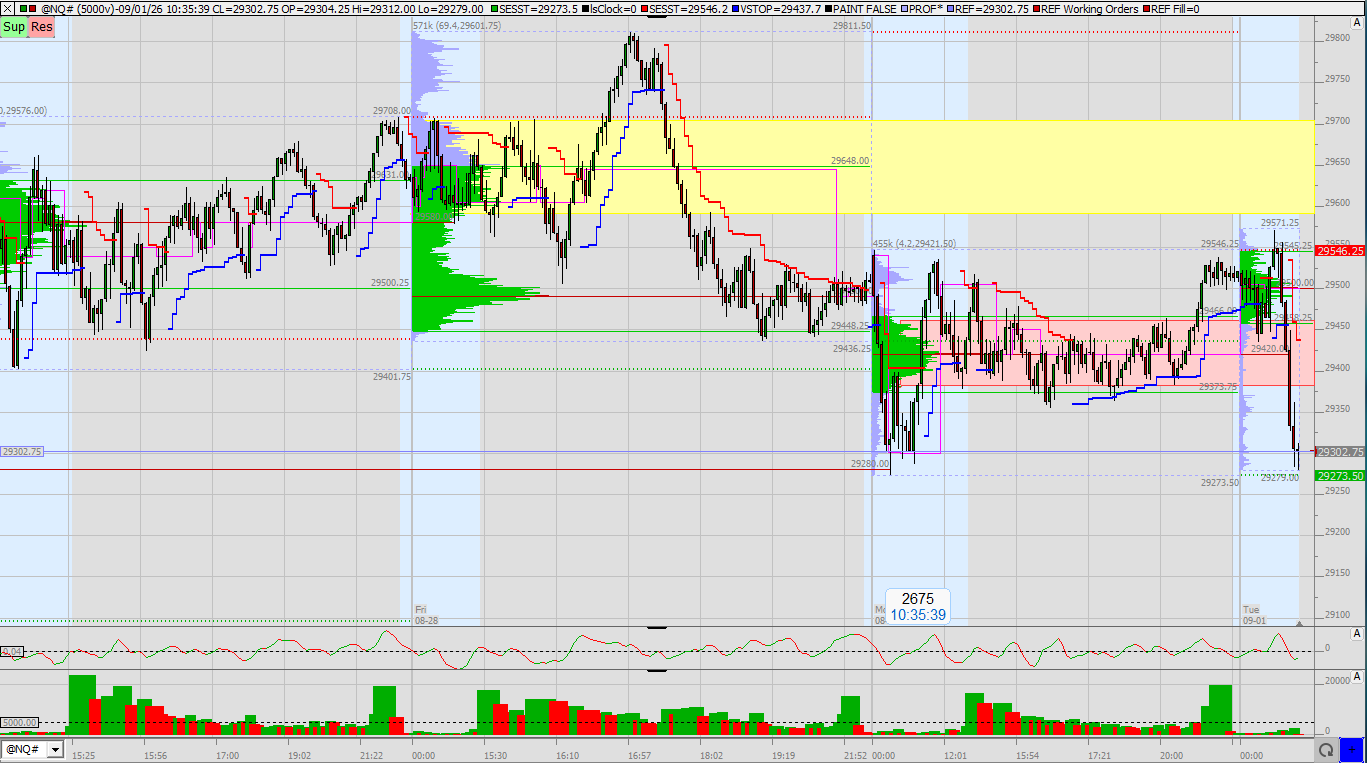Click the Tue 09-01 session date label

[x=1255, y=614]
